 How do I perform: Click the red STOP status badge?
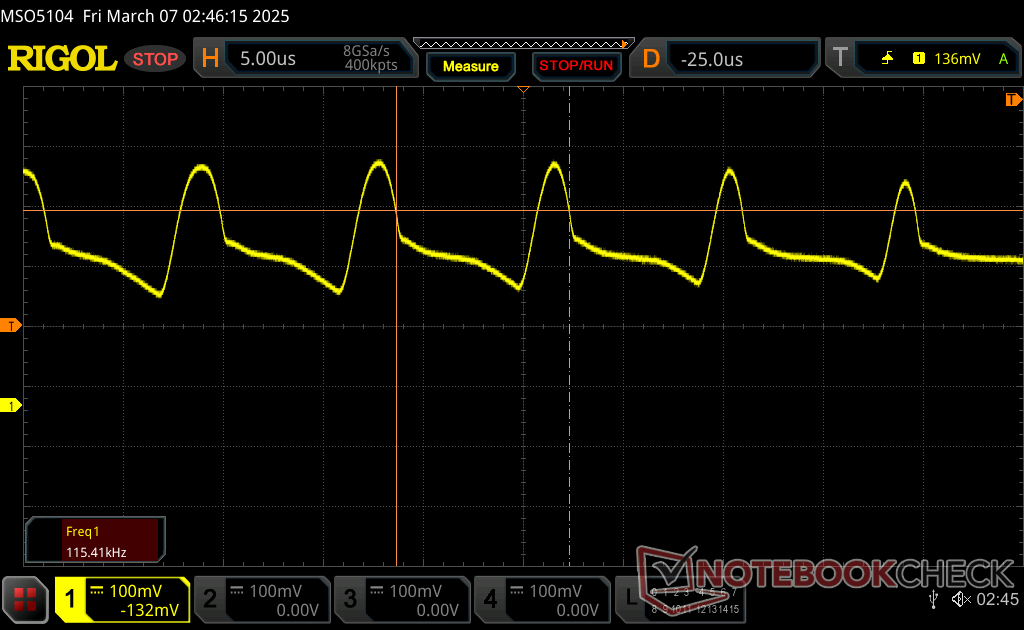click(156, 59)
